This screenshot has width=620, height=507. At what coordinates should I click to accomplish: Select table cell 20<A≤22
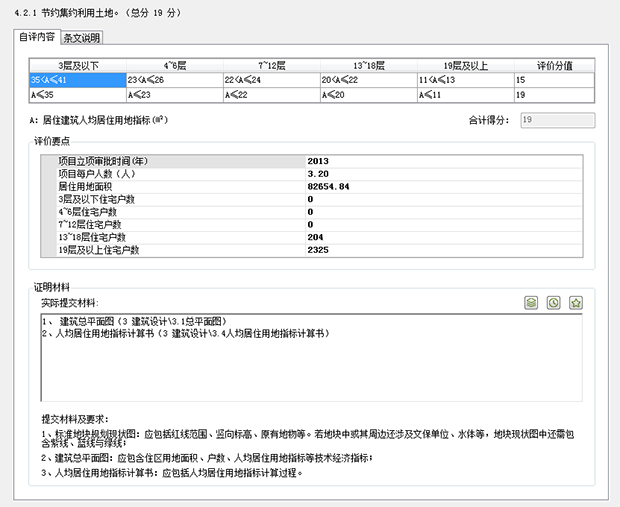pos(369,80)
